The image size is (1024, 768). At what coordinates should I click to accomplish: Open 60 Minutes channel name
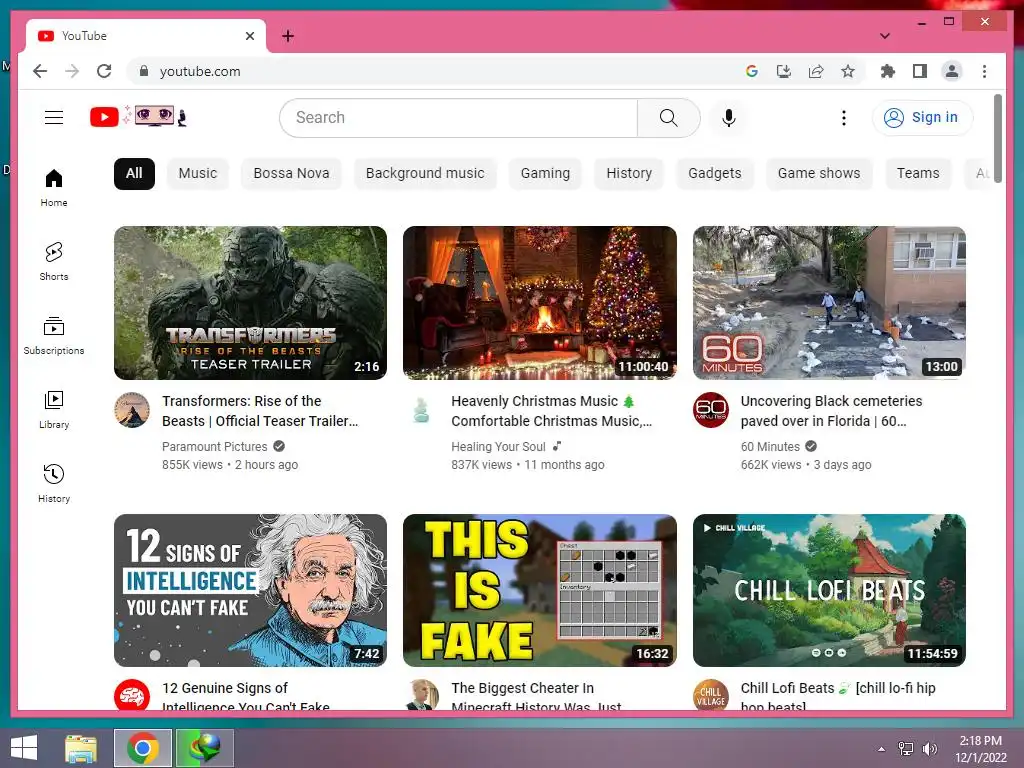(x=770, y=447)
